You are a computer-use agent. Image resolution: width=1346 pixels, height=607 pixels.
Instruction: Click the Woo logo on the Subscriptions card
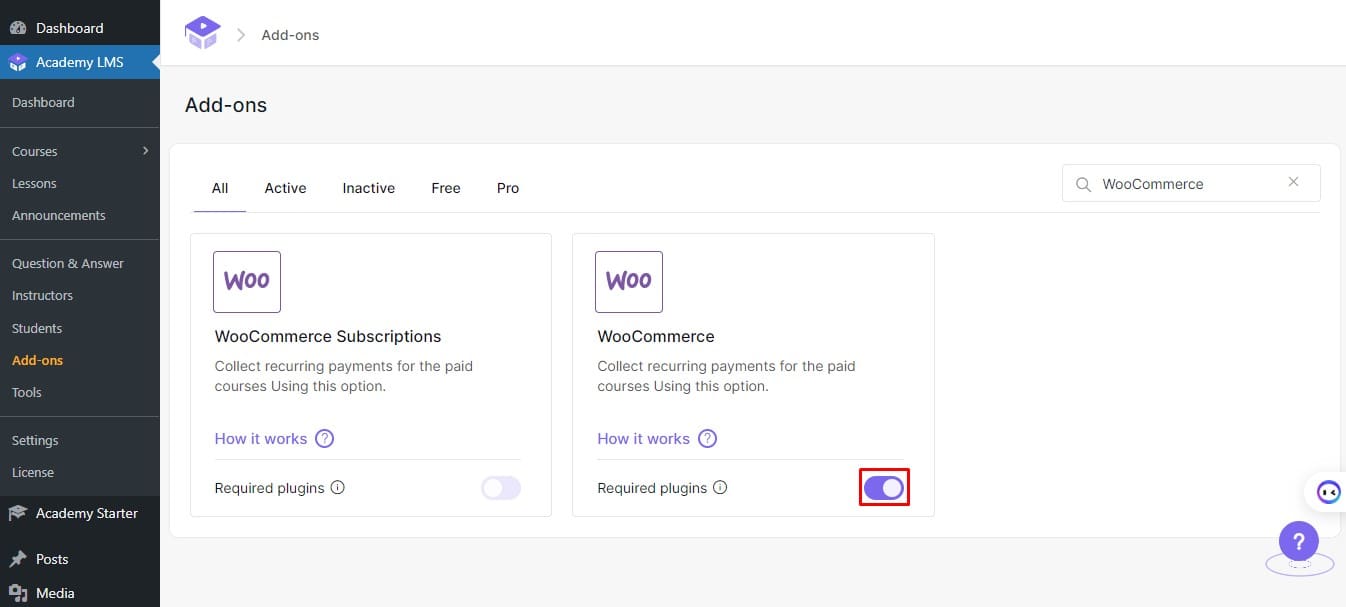tap(246, 281)
